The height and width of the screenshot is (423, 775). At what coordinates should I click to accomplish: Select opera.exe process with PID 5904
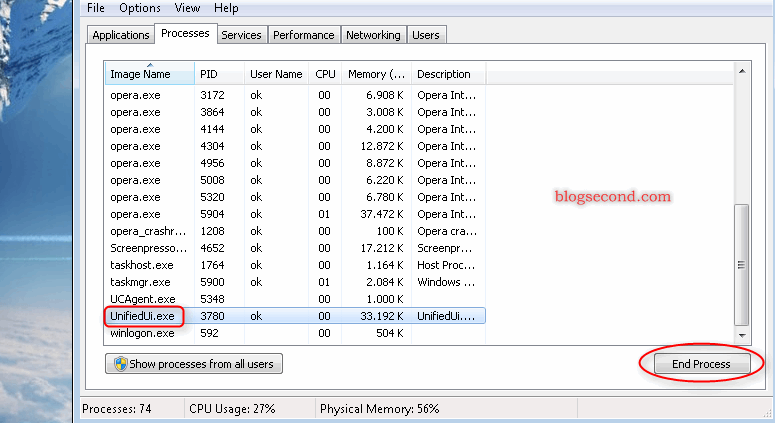295,214
